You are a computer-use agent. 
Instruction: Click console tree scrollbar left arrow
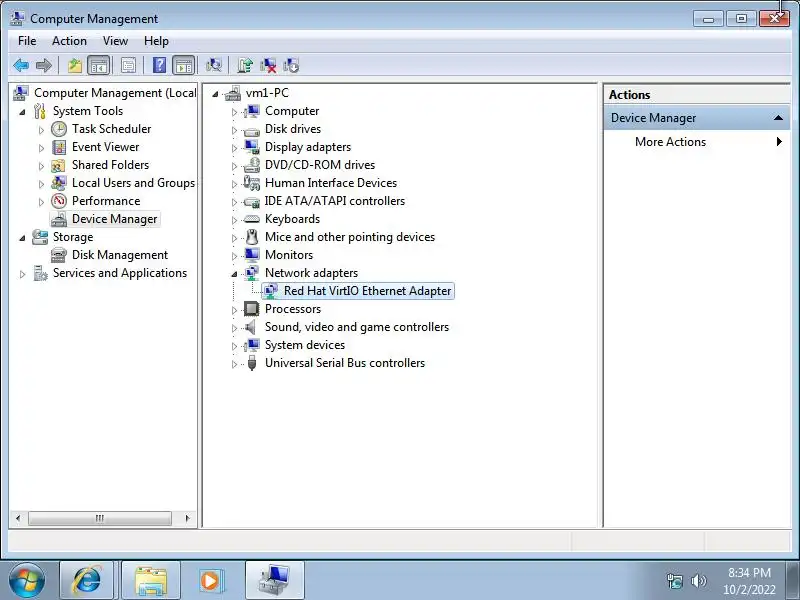point(18,518)
